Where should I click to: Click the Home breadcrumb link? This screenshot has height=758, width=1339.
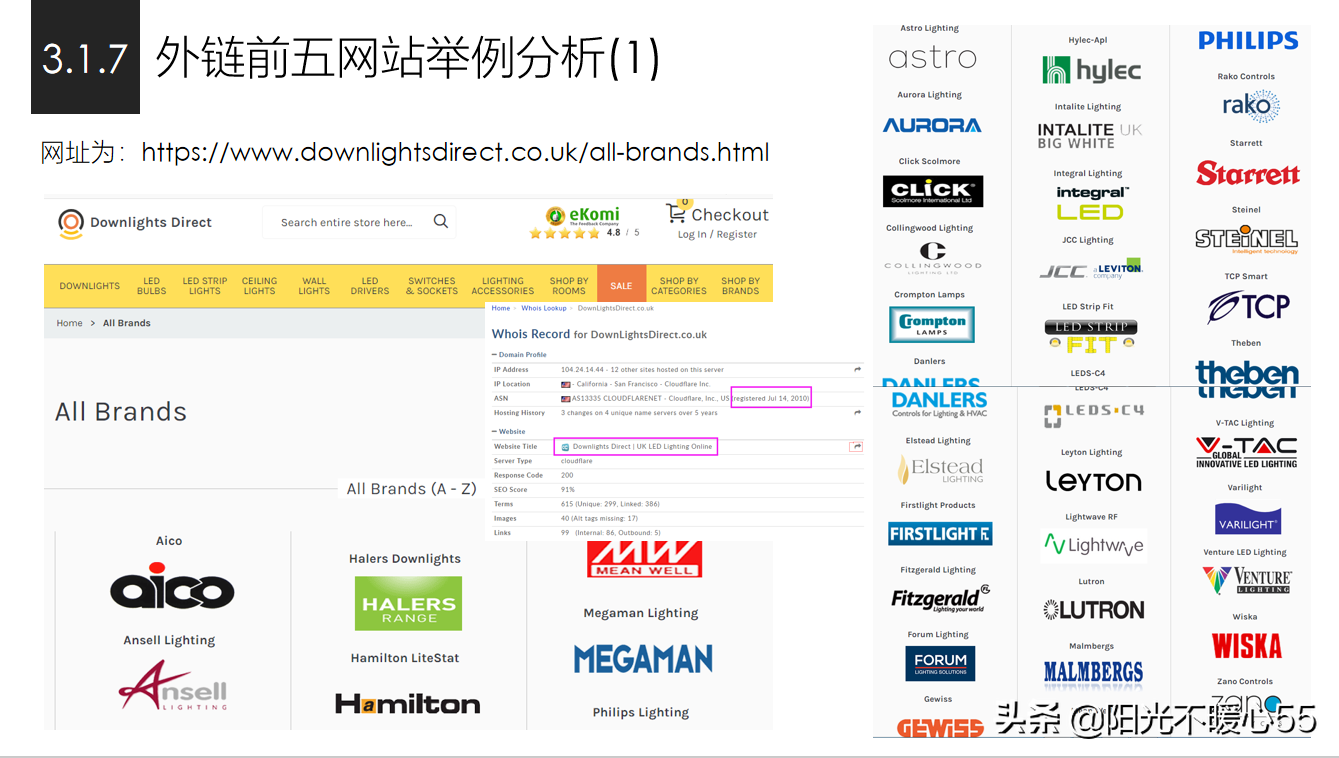tap(69, 323)
